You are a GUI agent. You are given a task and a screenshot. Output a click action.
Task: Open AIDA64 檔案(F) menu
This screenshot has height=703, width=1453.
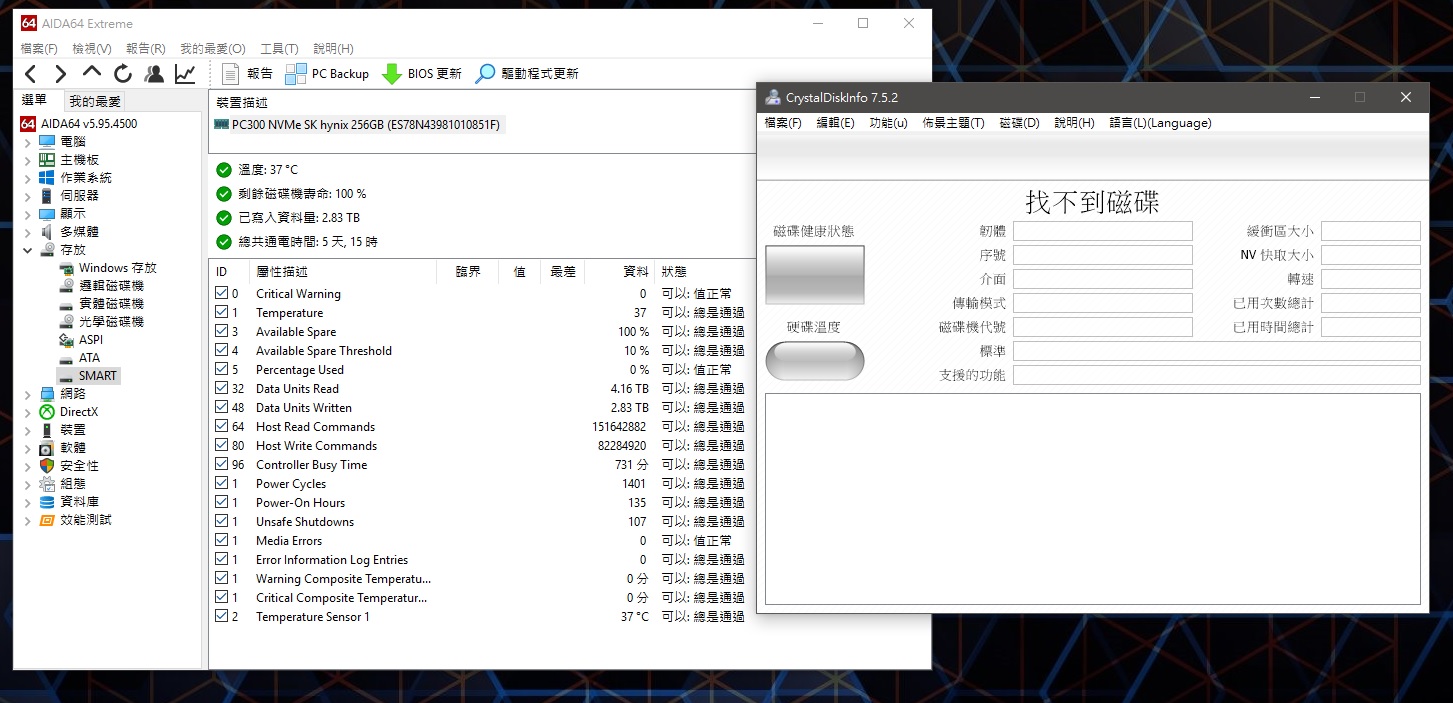tap(39, 48)
